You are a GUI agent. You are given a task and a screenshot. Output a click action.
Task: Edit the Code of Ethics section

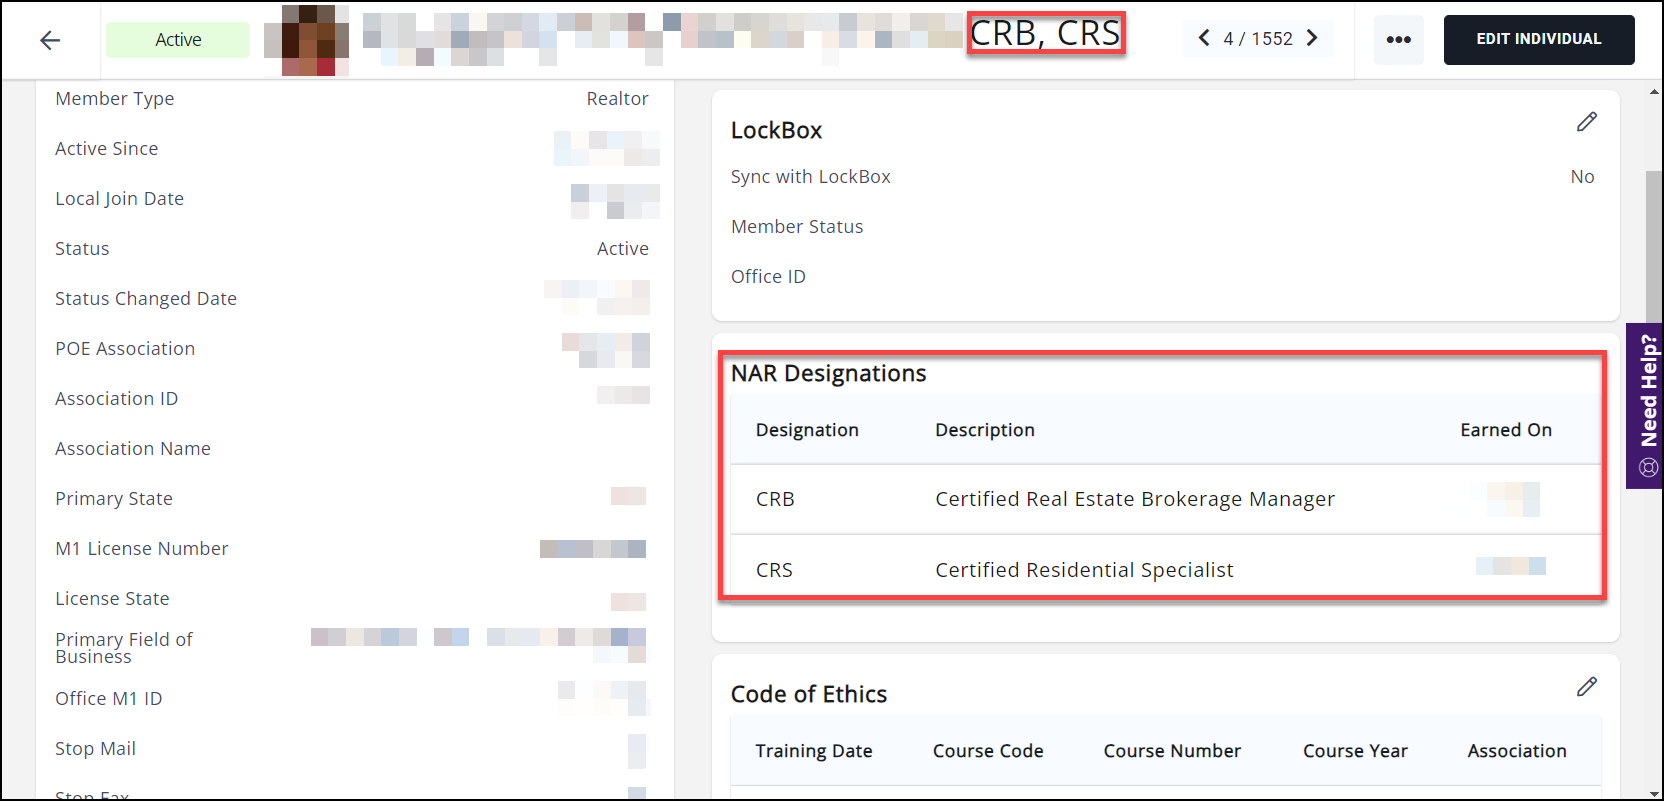point(1586,687)
